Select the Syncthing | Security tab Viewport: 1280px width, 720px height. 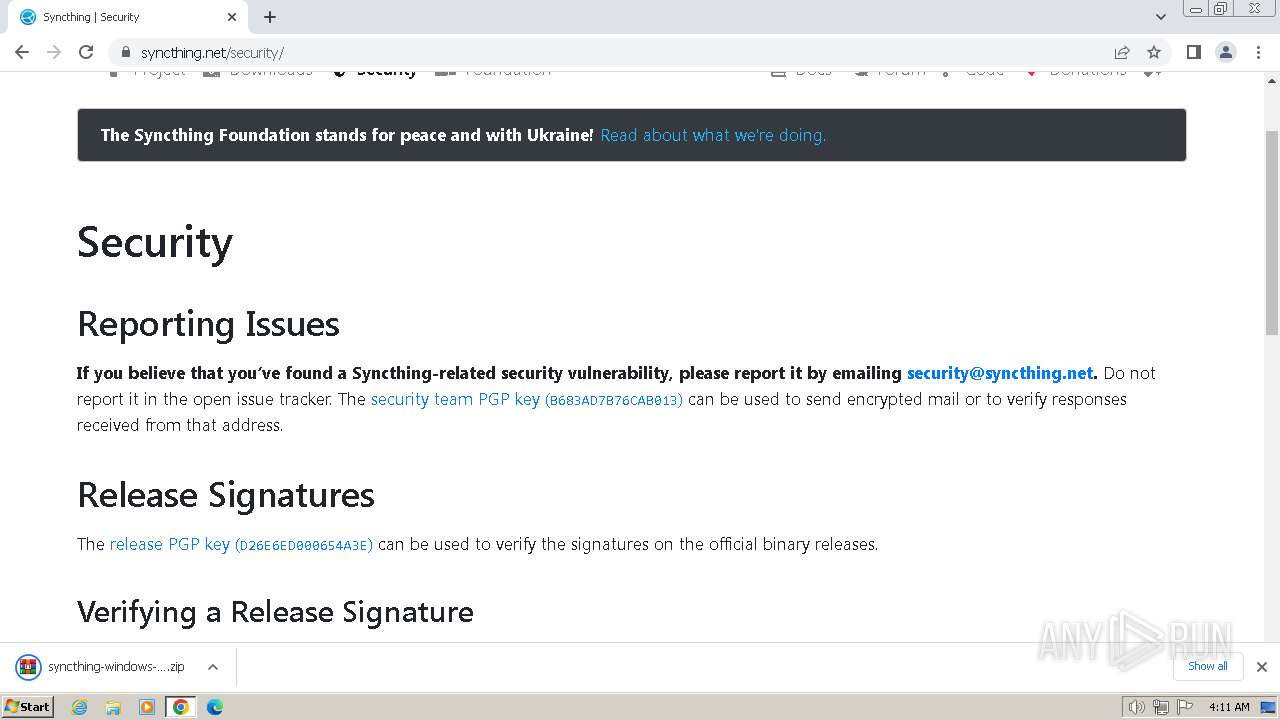128,17
